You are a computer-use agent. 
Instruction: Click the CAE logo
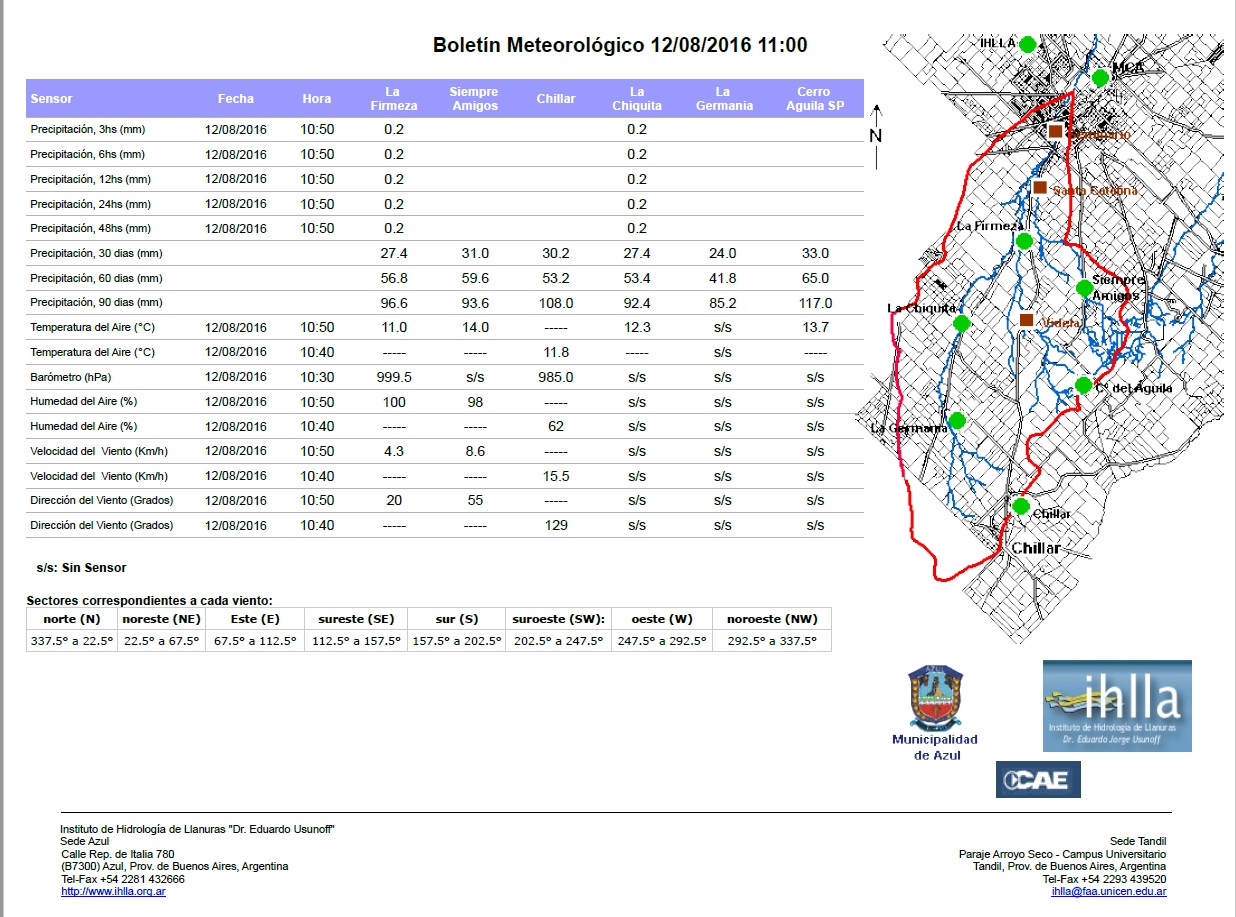[x=1038, y=780]
